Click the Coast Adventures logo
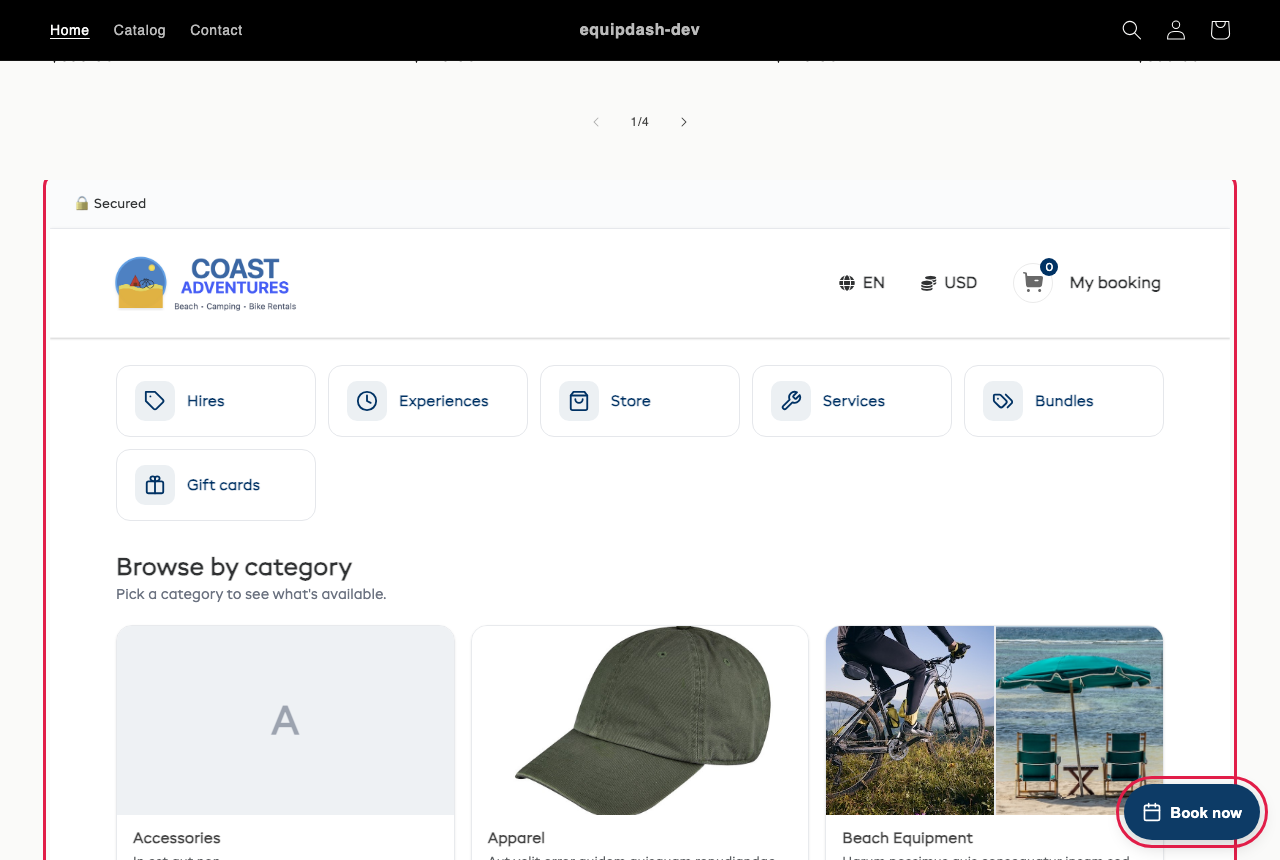Viewport: 1280px width, 860px height. 206,283
